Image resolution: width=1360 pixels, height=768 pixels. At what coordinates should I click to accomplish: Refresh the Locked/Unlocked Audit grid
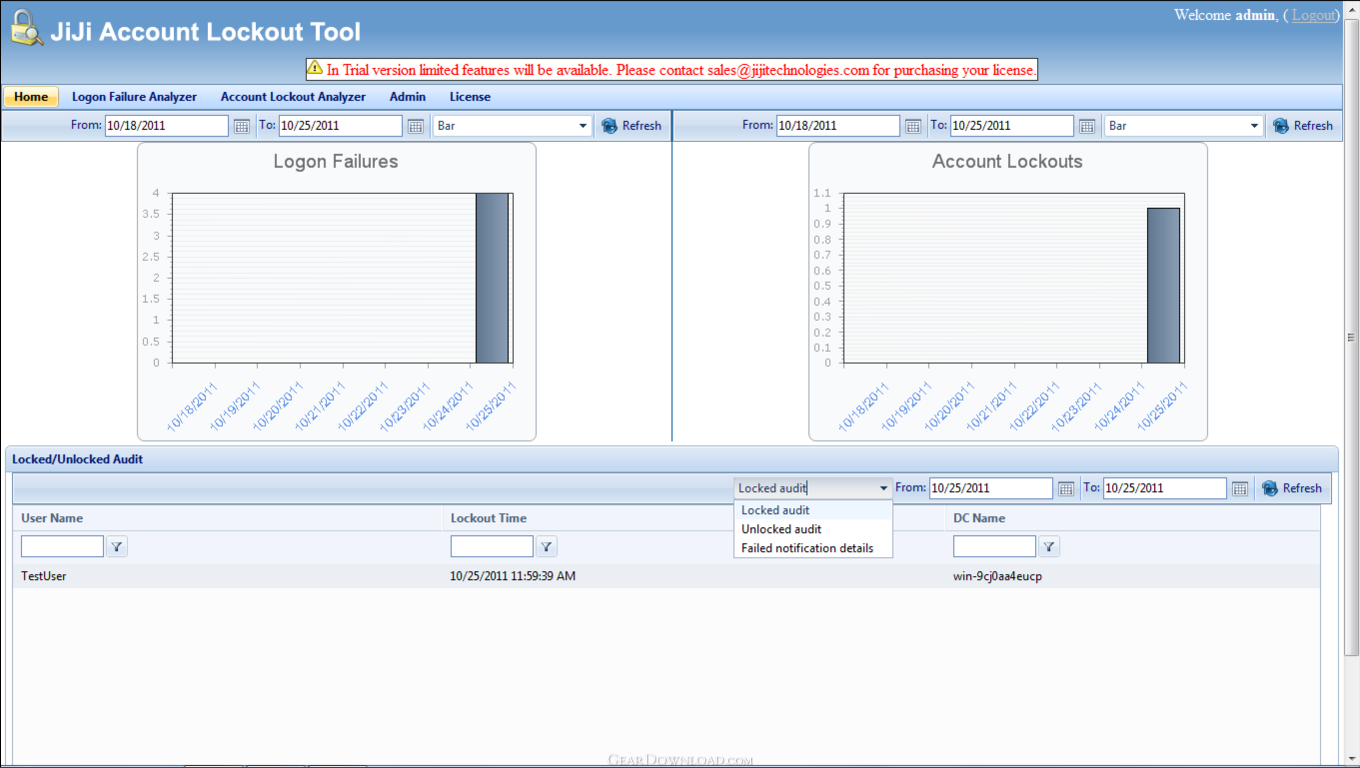(1292, 488)
